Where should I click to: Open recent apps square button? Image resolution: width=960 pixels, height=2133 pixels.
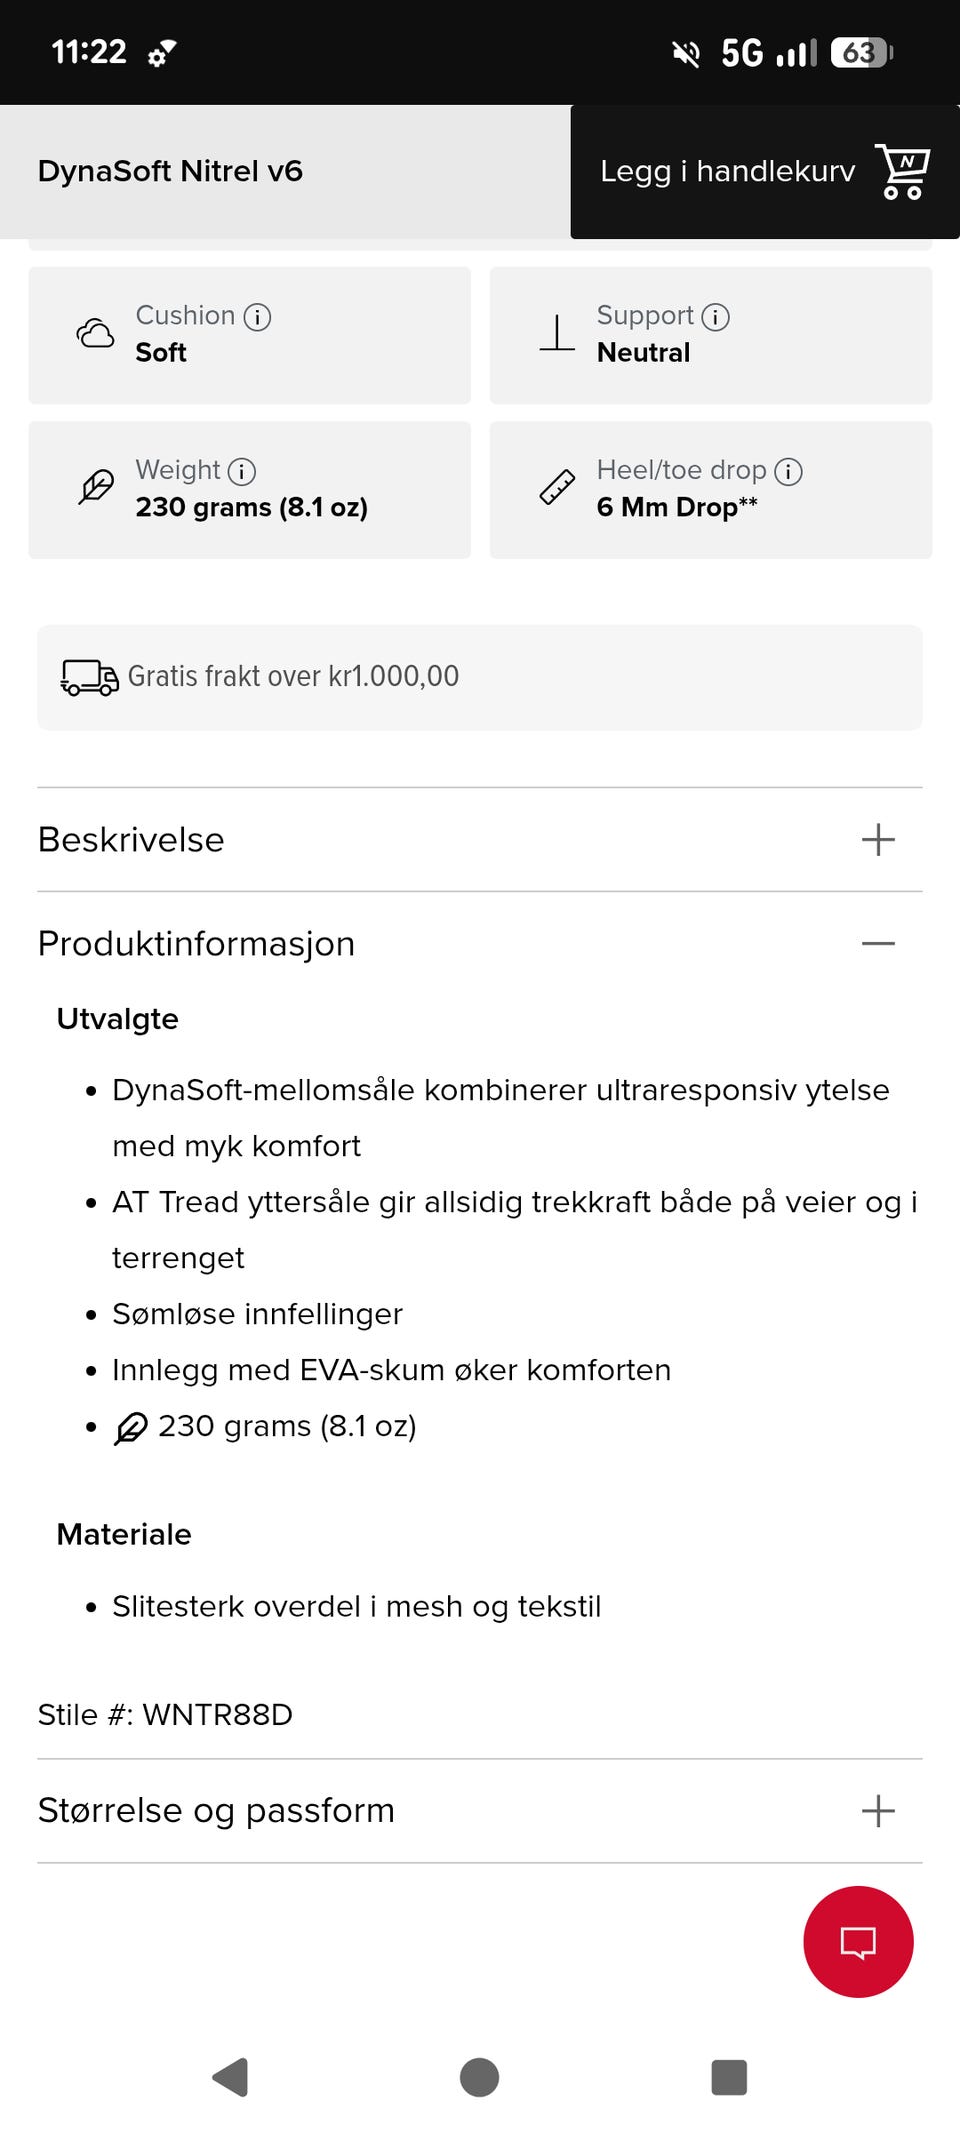729,2077
